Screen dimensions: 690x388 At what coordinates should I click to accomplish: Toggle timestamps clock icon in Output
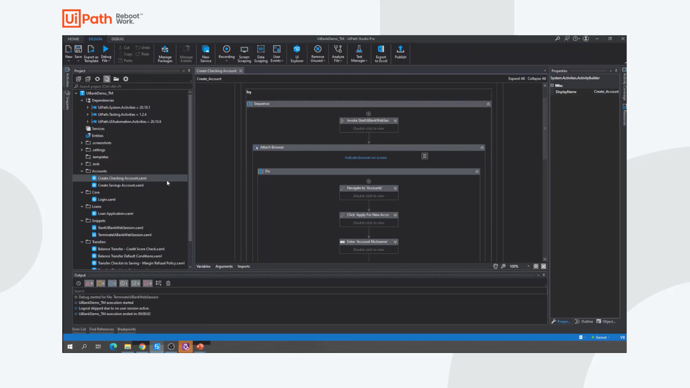(x=78, y=283)
